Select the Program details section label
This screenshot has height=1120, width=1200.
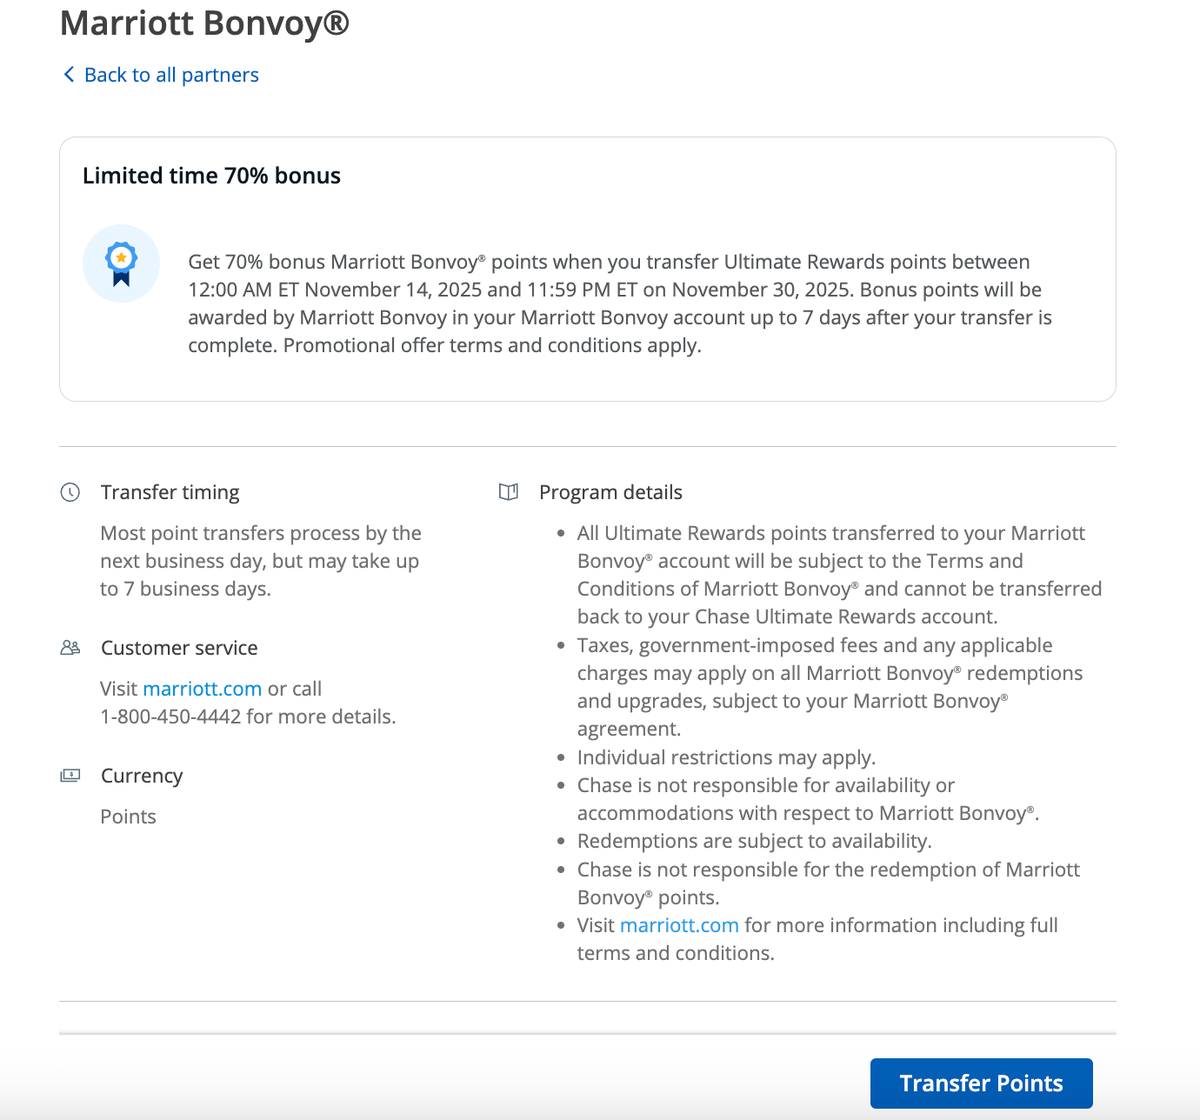[611, 491]
